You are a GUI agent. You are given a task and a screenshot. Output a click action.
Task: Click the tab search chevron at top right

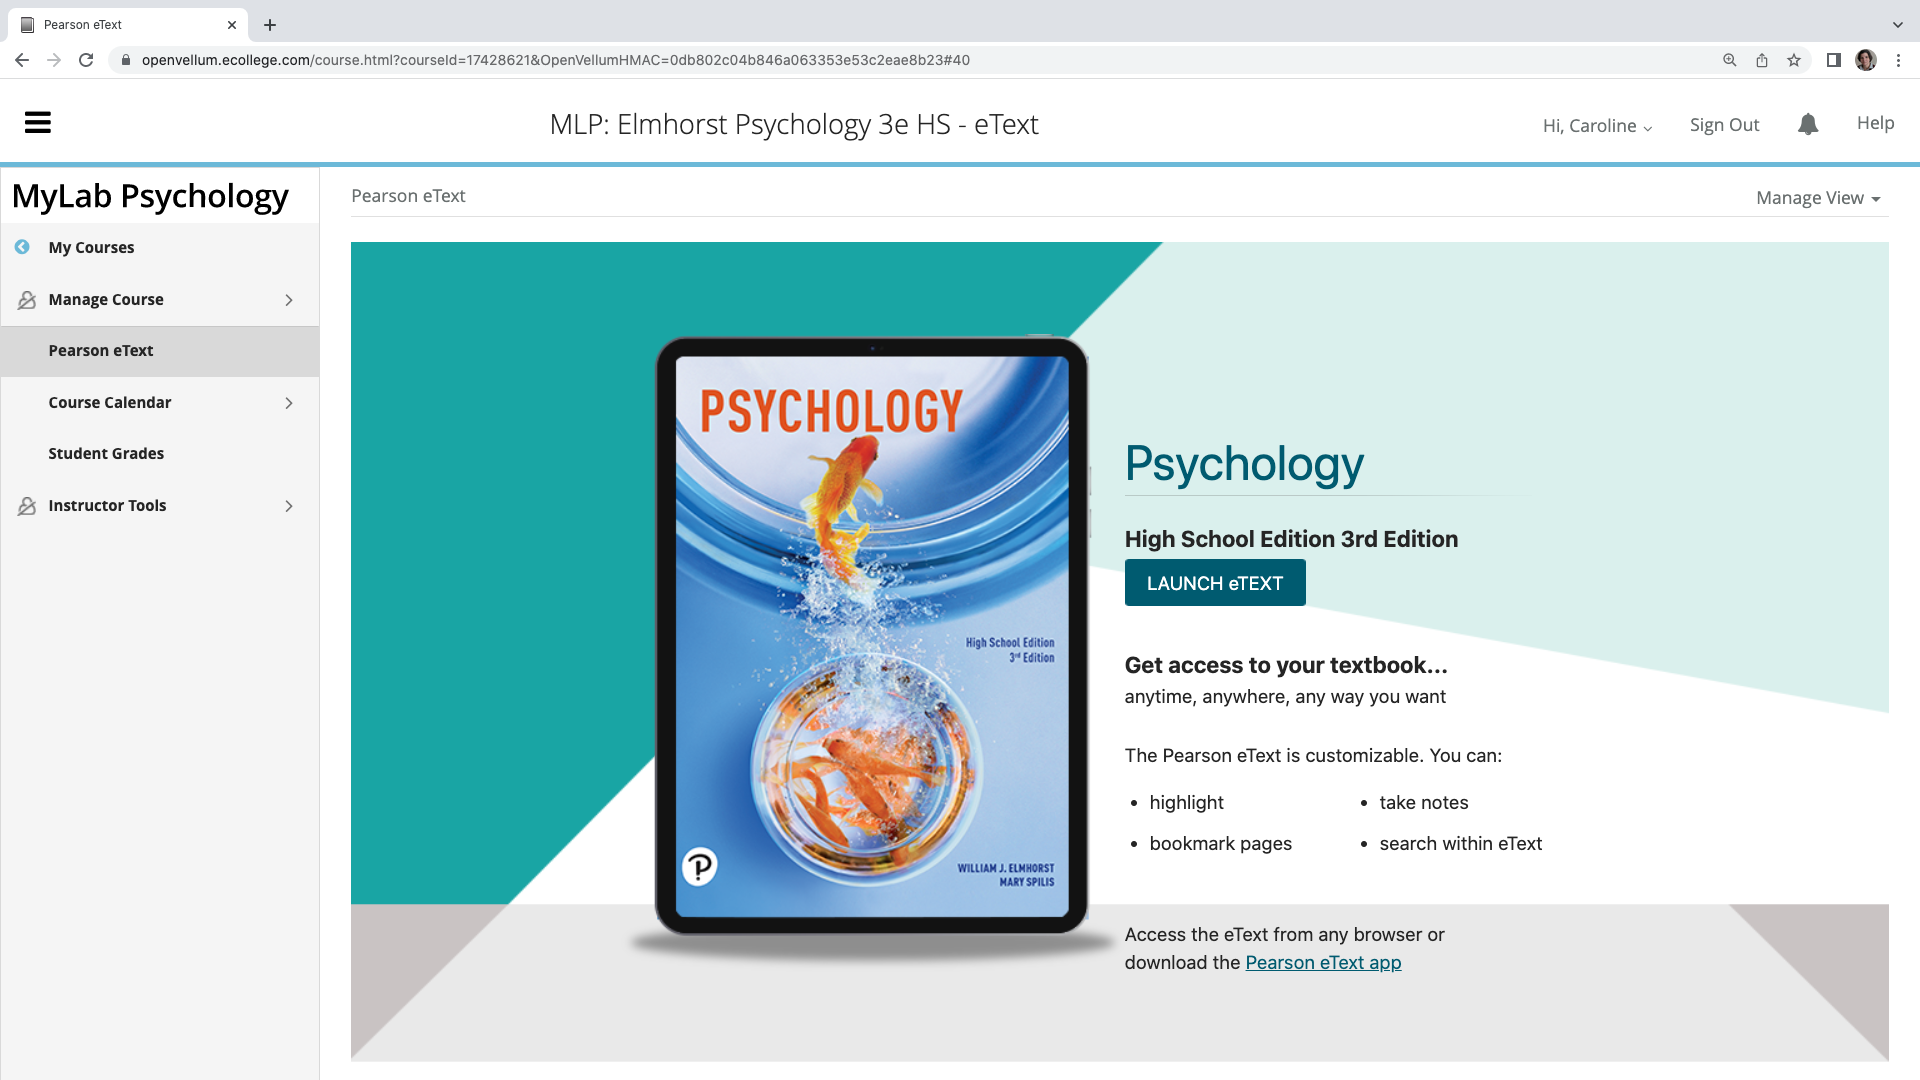pos(1898,25)
